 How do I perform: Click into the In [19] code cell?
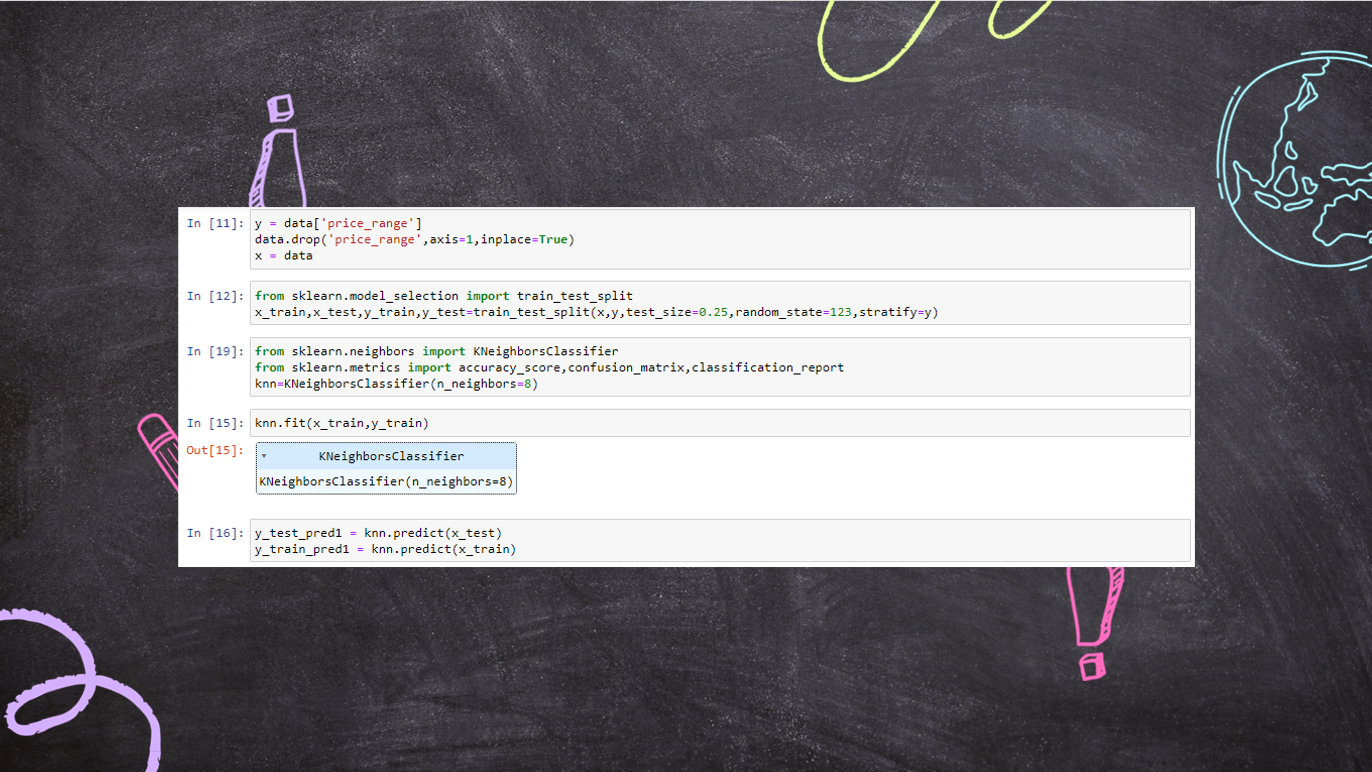pyautogui.click(x=720, y=367)
